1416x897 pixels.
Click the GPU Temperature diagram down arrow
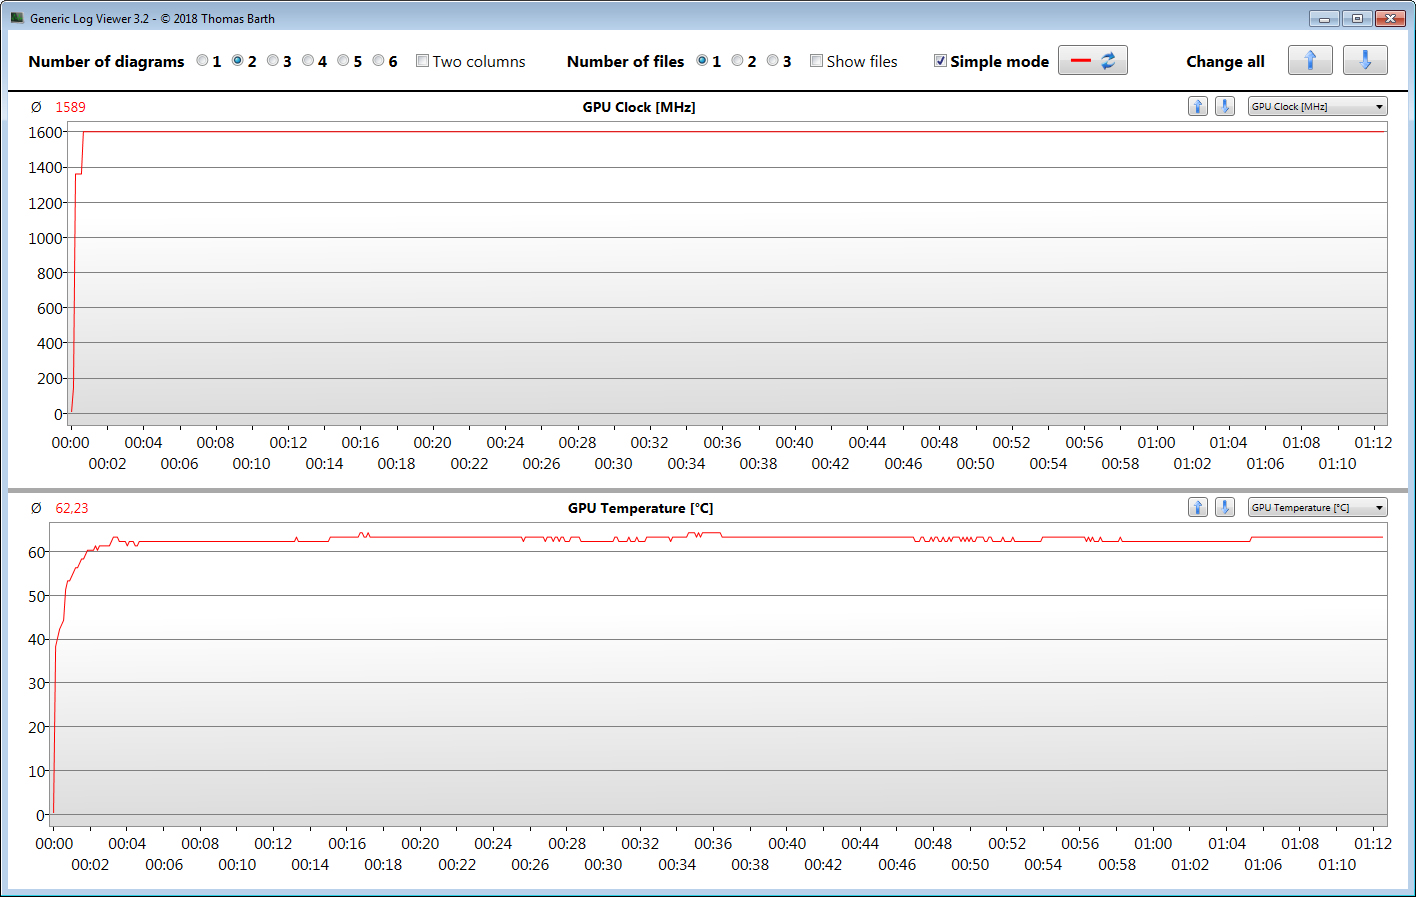[1225, 507]
